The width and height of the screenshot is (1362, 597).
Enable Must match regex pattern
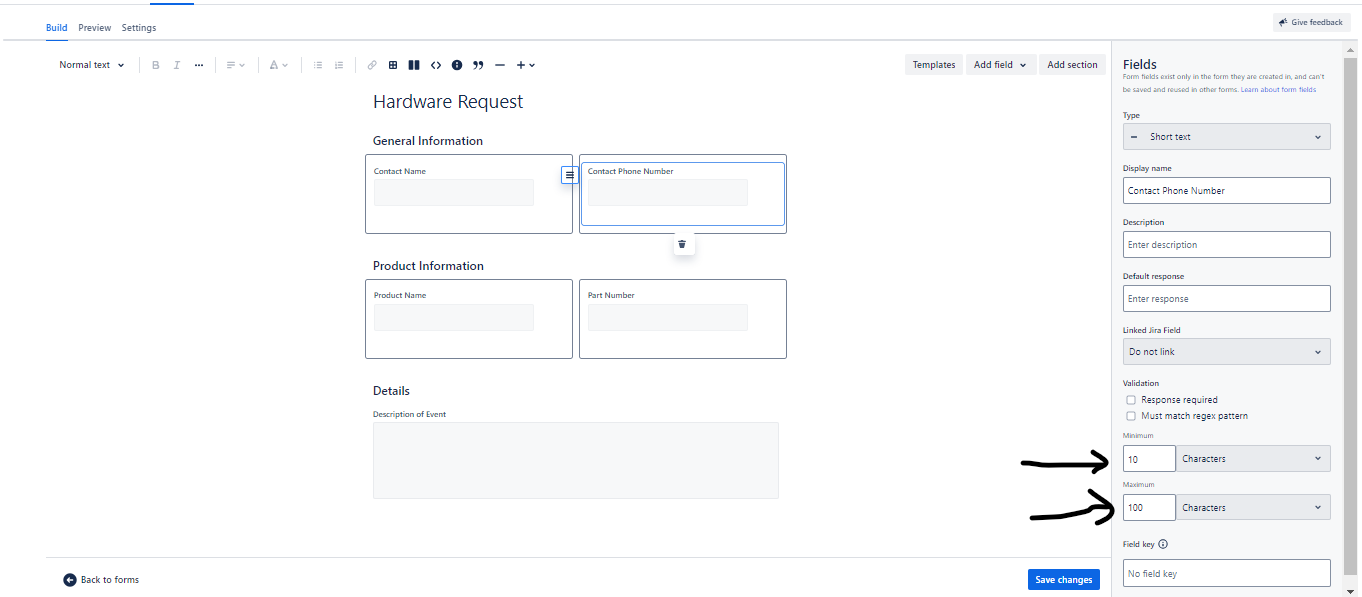click(x=1130, y=416)
